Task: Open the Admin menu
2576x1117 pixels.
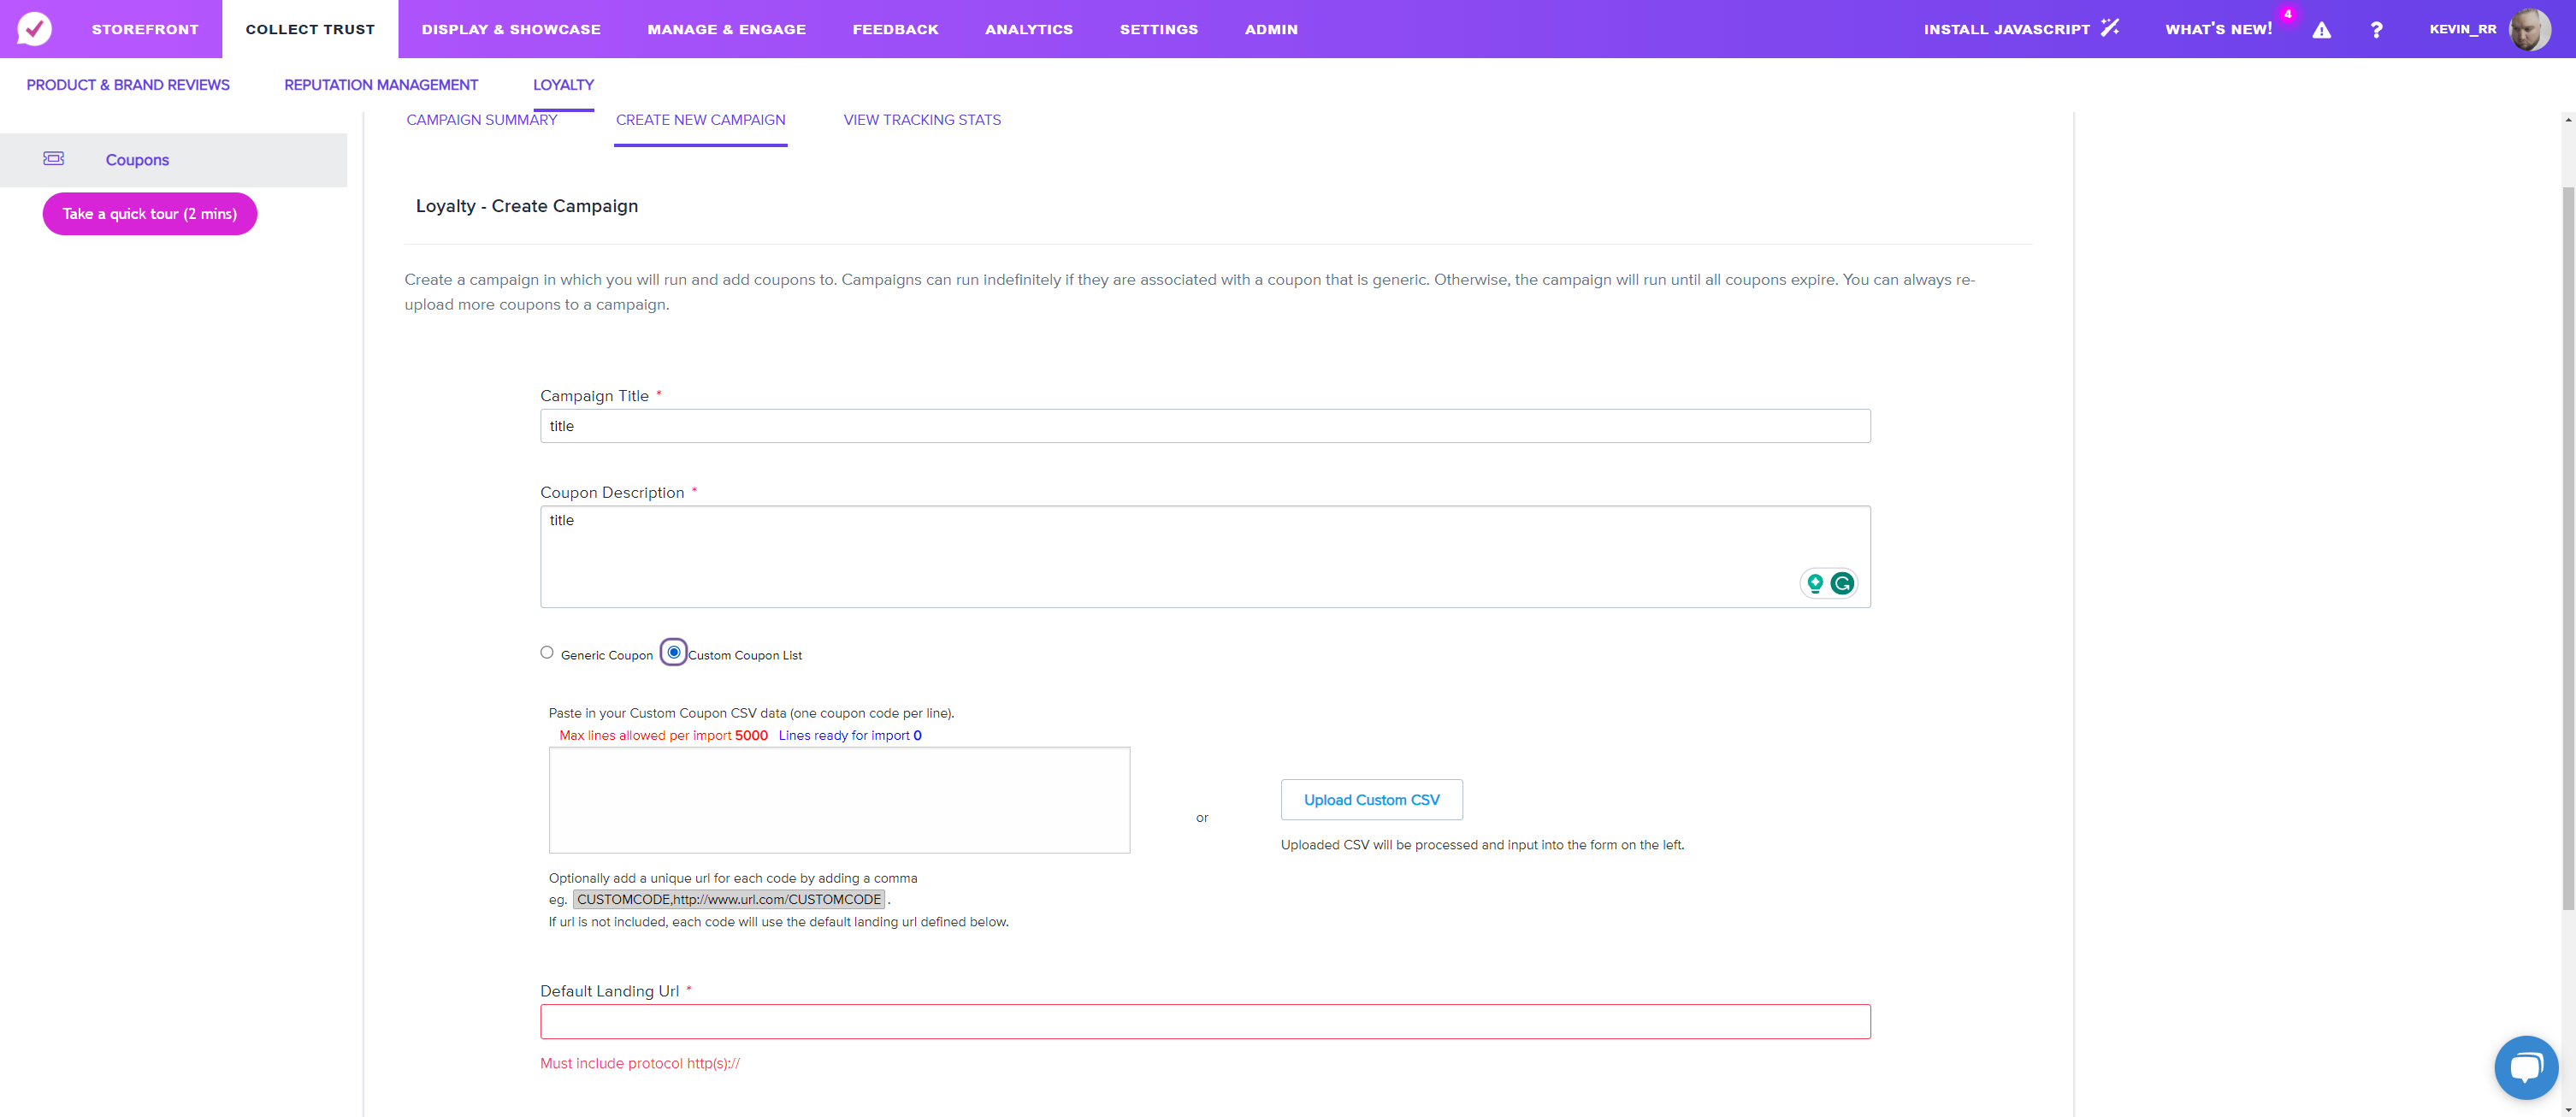Action: tap(1271, 29)
